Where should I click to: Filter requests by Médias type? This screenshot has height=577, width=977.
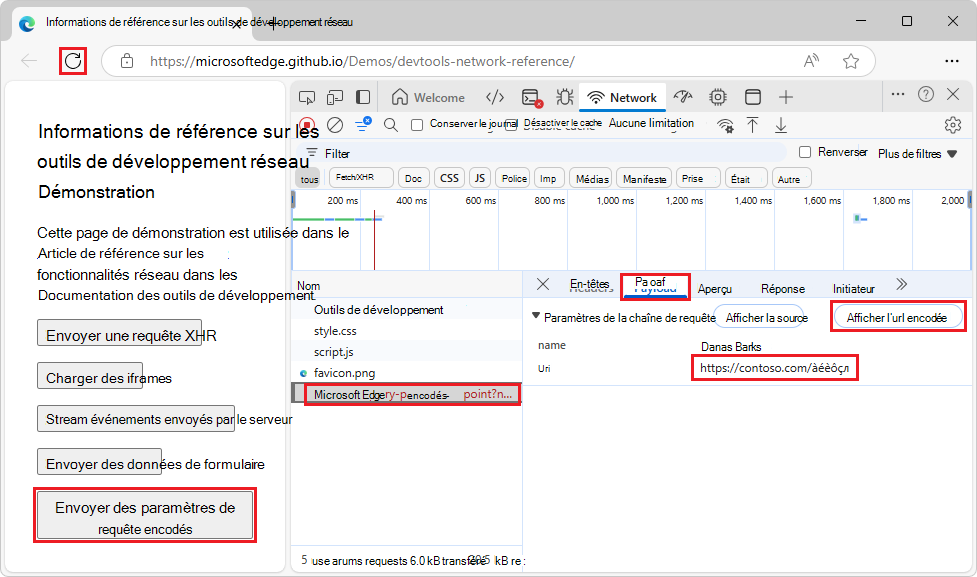pos(592,179)
